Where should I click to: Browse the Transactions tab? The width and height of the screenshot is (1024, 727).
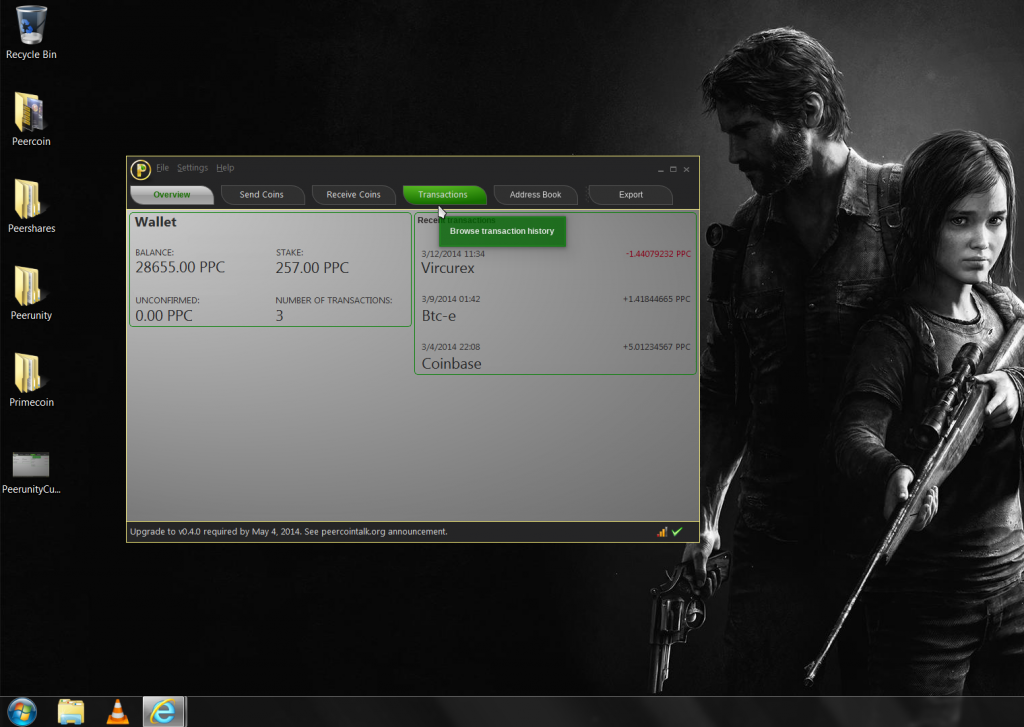443,195
